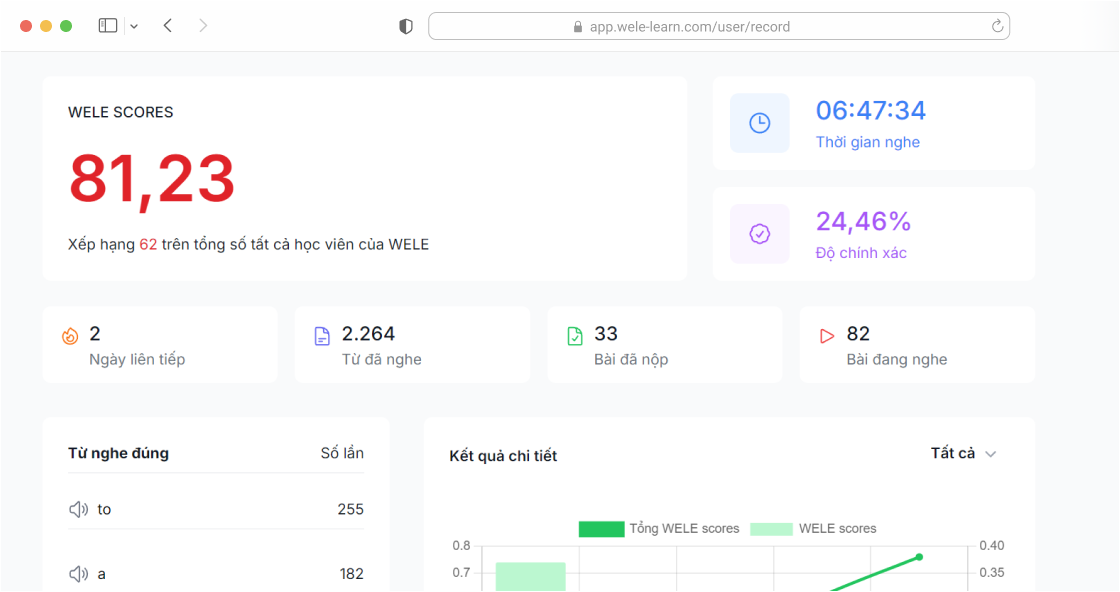Screen dimensions: 1120x592
Task: Play audio for the word "to"
Action: pos(79,510)
